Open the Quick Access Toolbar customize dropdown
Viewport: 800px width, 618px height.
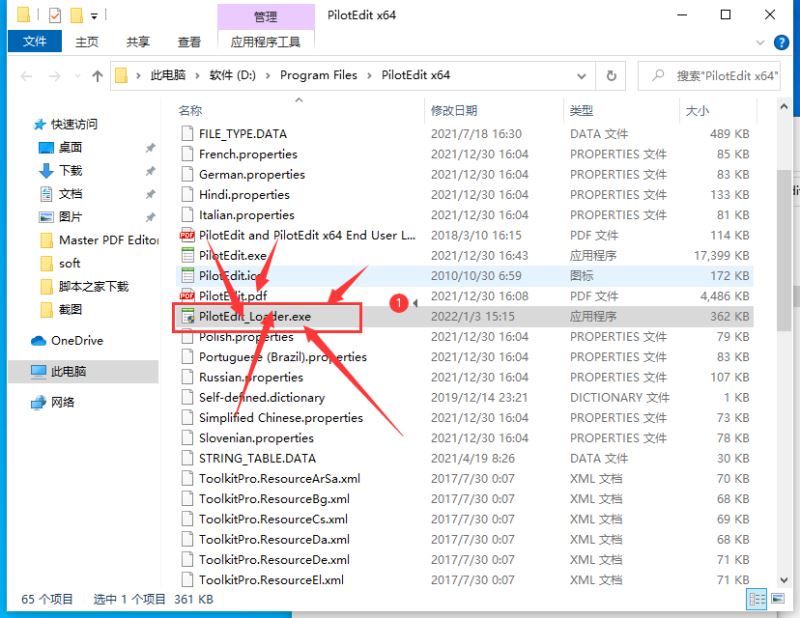pyautogui.click(x=94, y=16)
